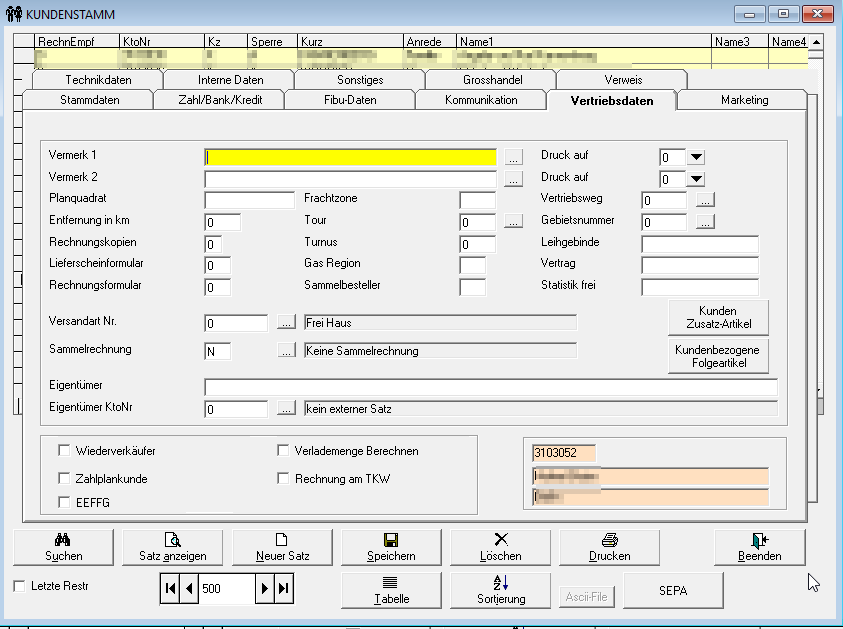Switch to the Stammdaten tab

(89, 100)
